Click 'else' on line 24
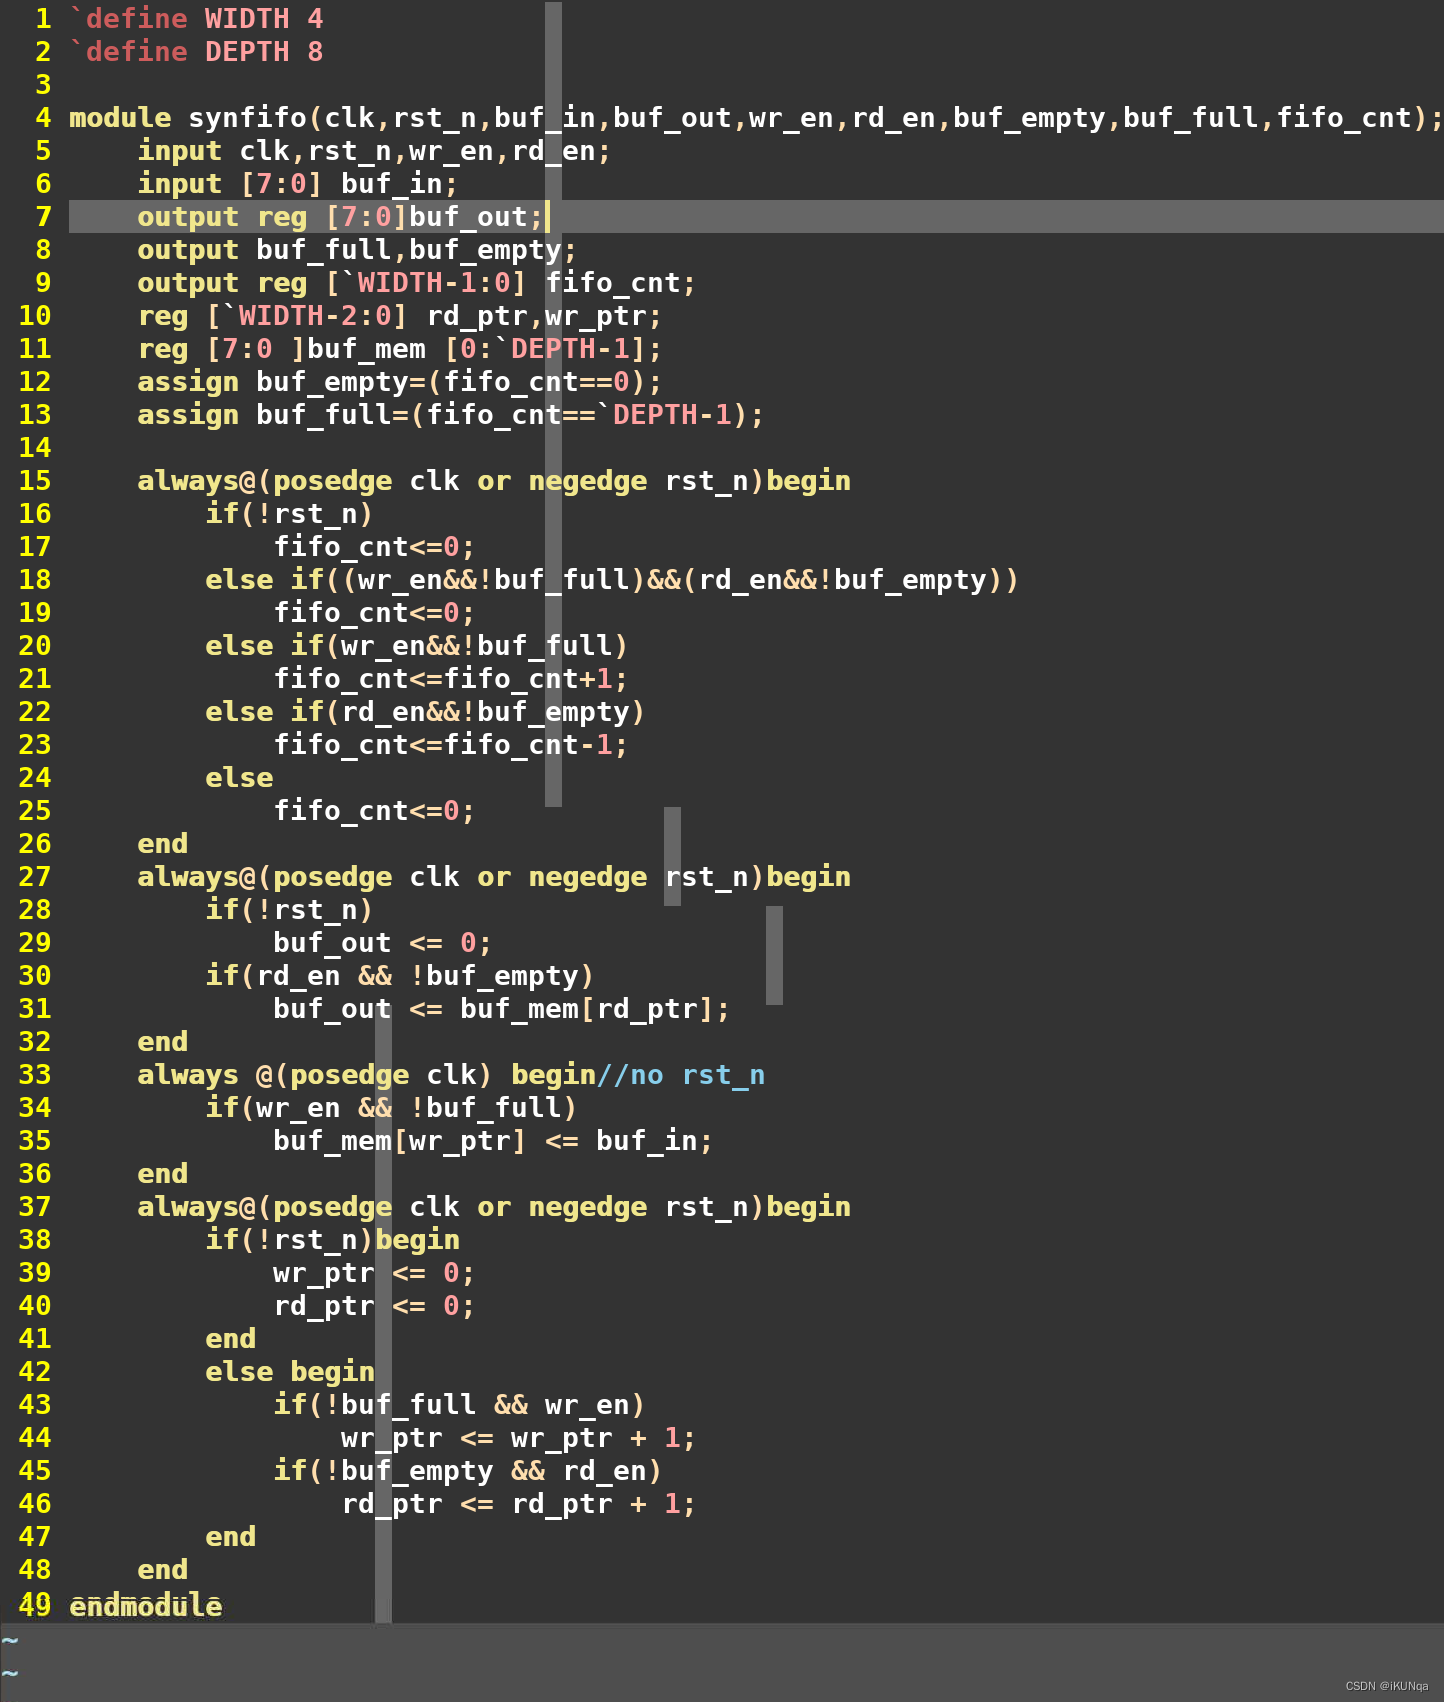This screenshot has height=1702, width=1444. [239, 778]
